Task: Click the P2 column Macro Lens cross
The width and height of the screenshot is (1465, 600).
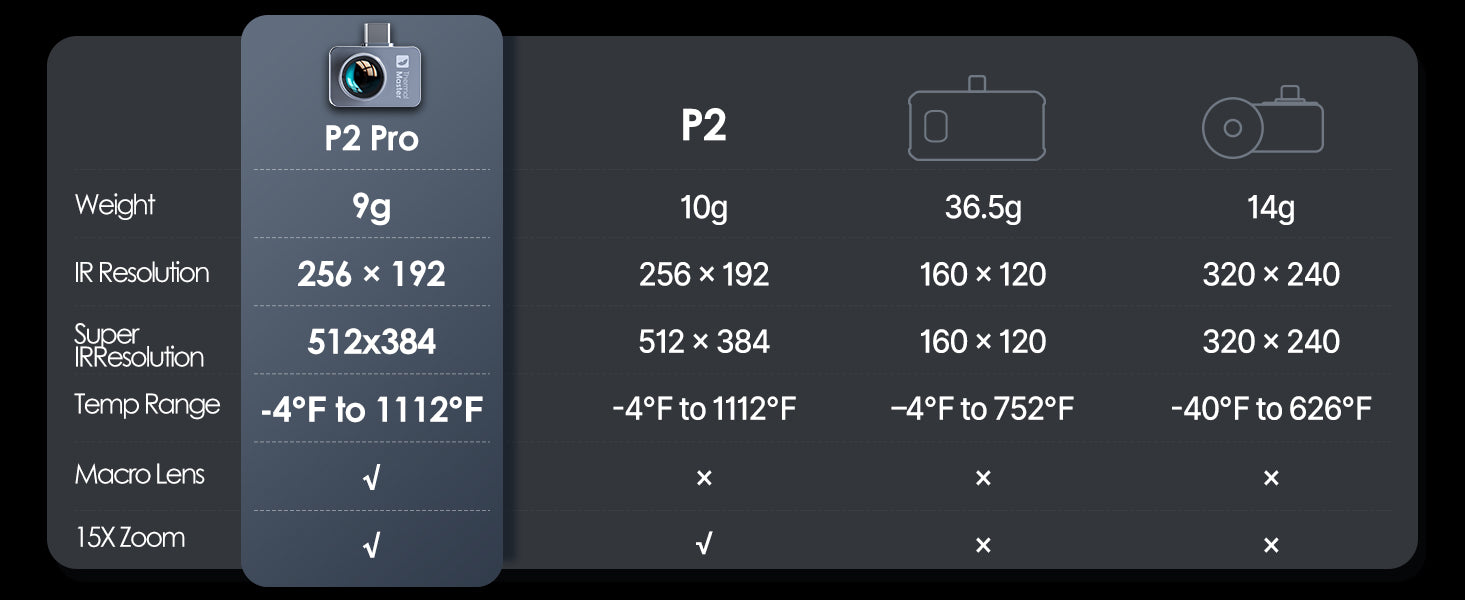Action: [x=704, y=478]
